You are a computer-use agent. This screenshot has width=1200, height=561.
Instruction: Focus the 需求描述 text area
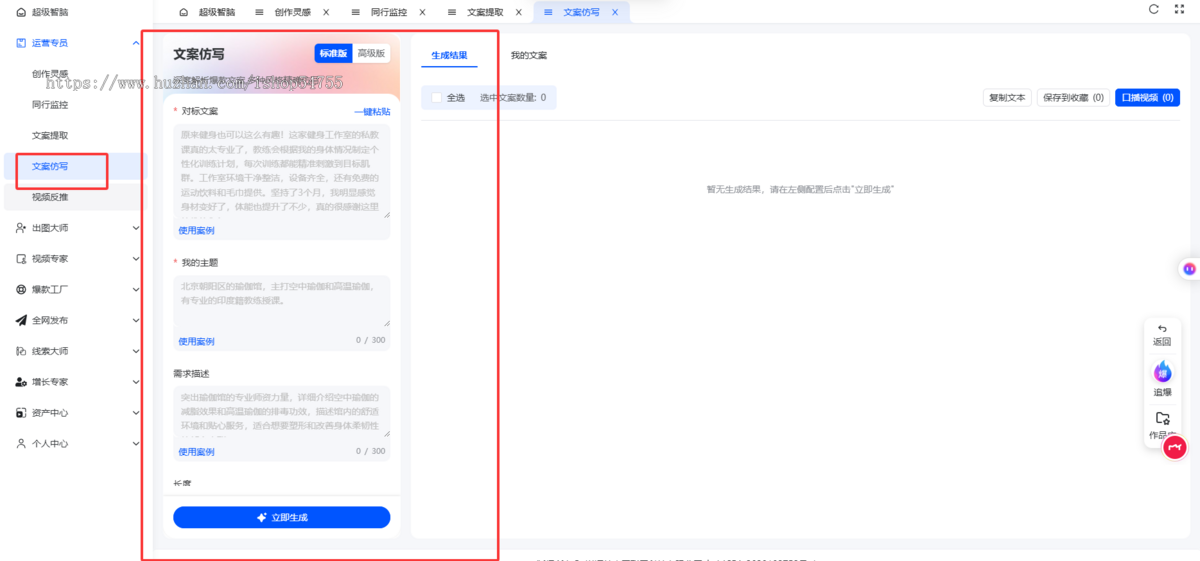coord(282,412)
